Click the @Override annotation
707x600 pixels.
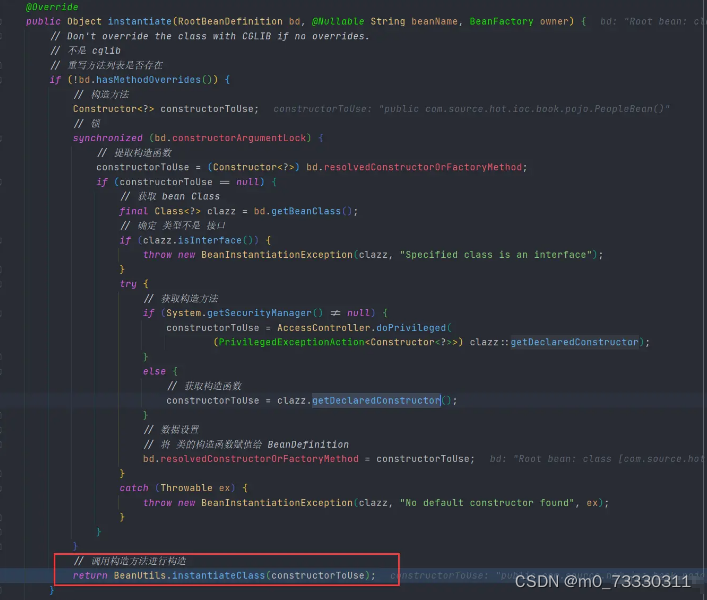coord(52,7)
